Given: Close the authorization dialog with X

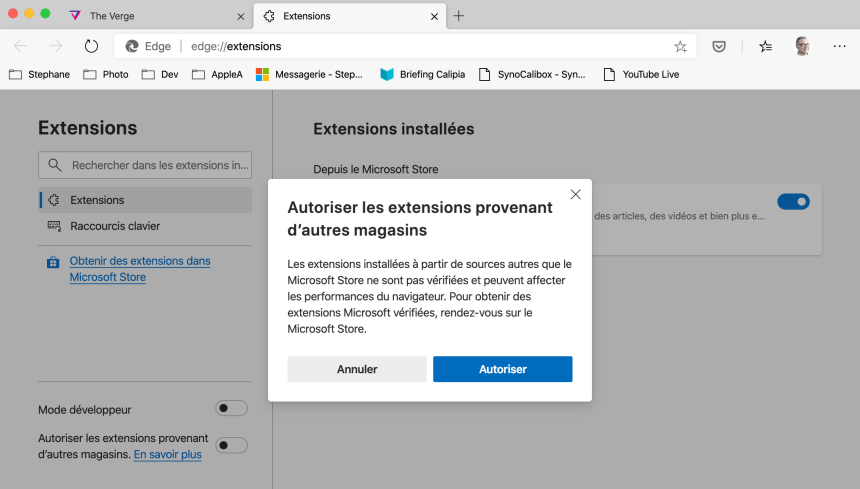Looking at the screenshot, I should click(x=575, y=194).
